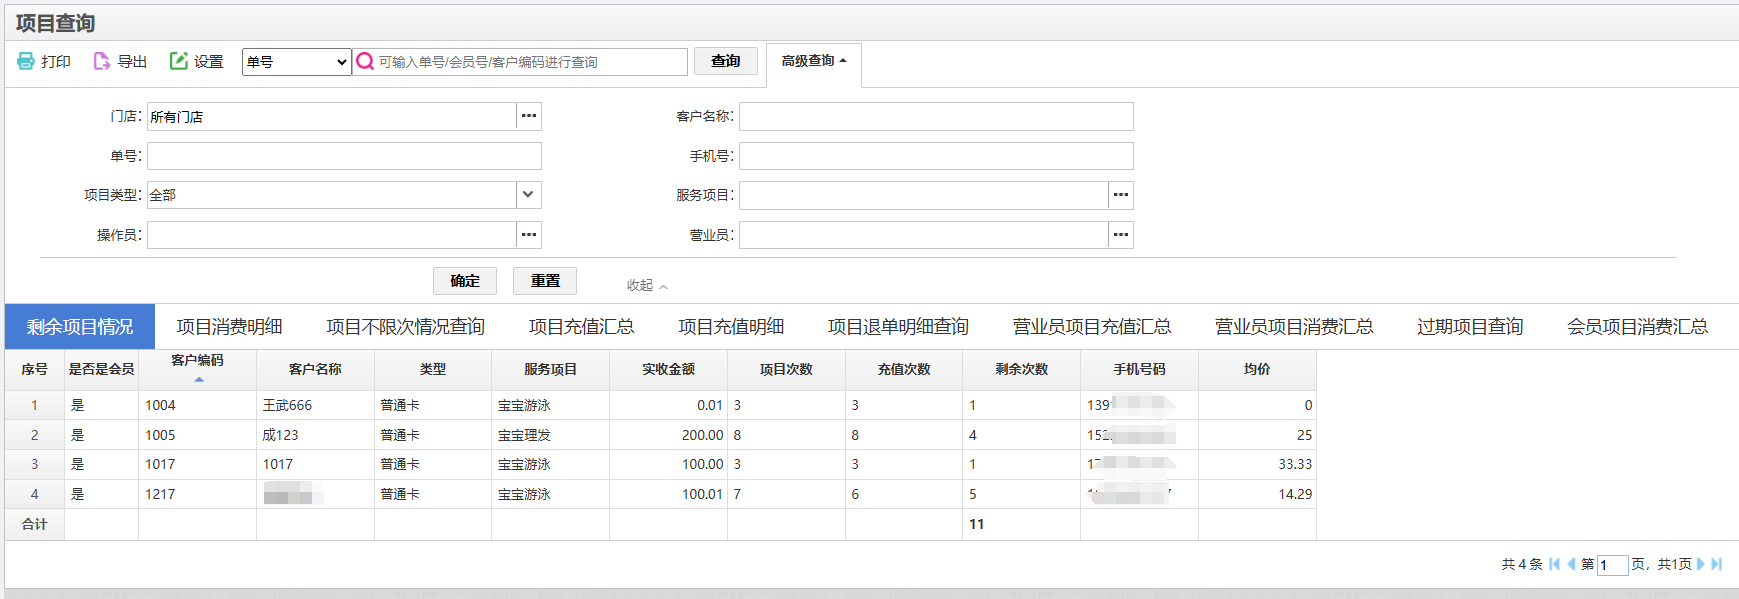Open the 服务项目 ellipsis picker
This screenshot has height=599, width=1739.
tap(1121, 195)
